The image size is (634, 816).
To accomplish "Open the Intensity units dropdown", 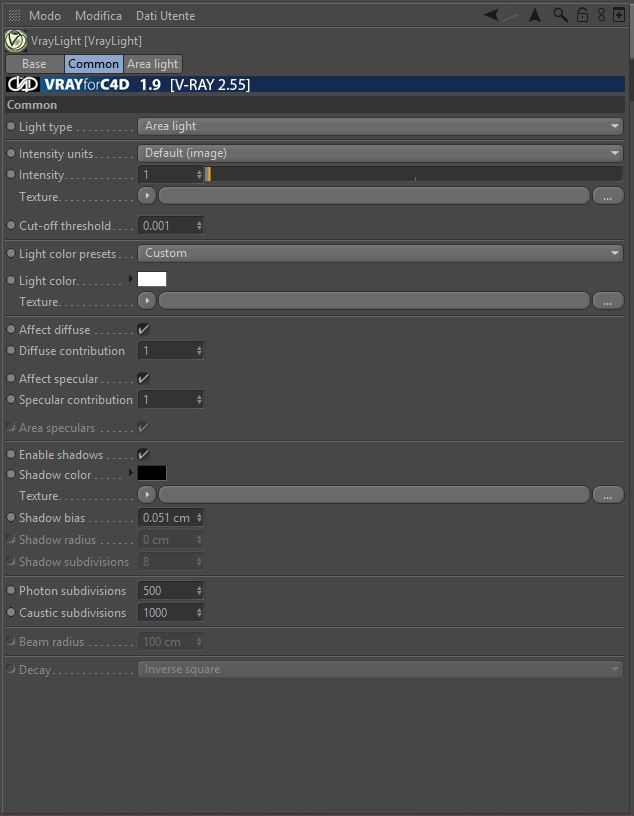I will click(x=381, y=153).
